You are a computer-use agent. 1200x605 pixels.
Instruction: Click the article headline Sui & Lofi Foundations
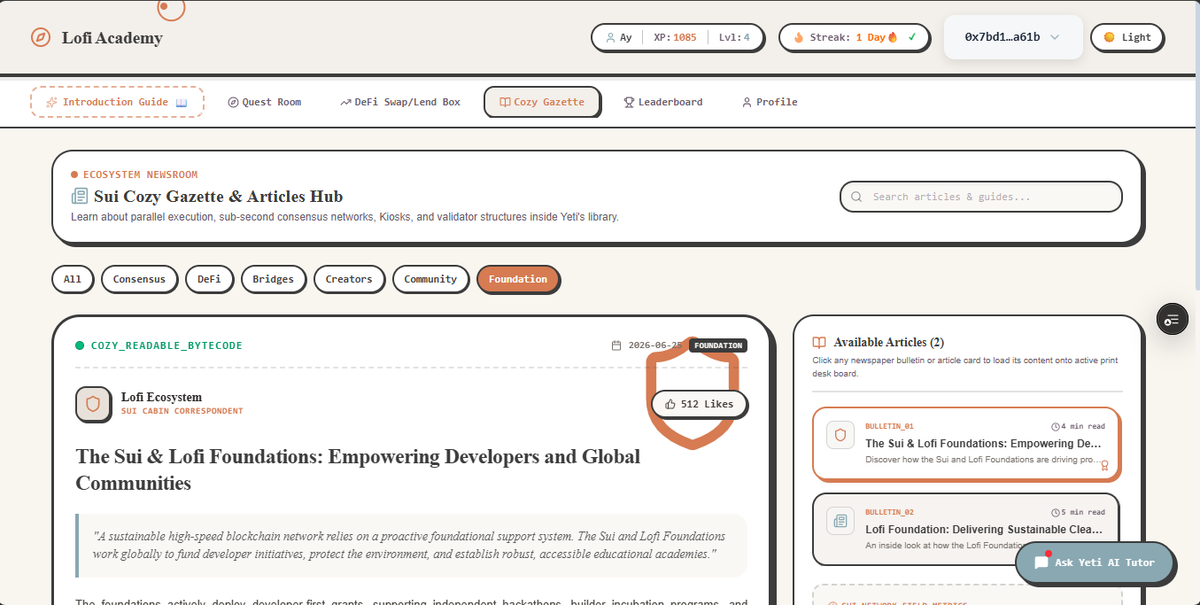coord(358,469)
